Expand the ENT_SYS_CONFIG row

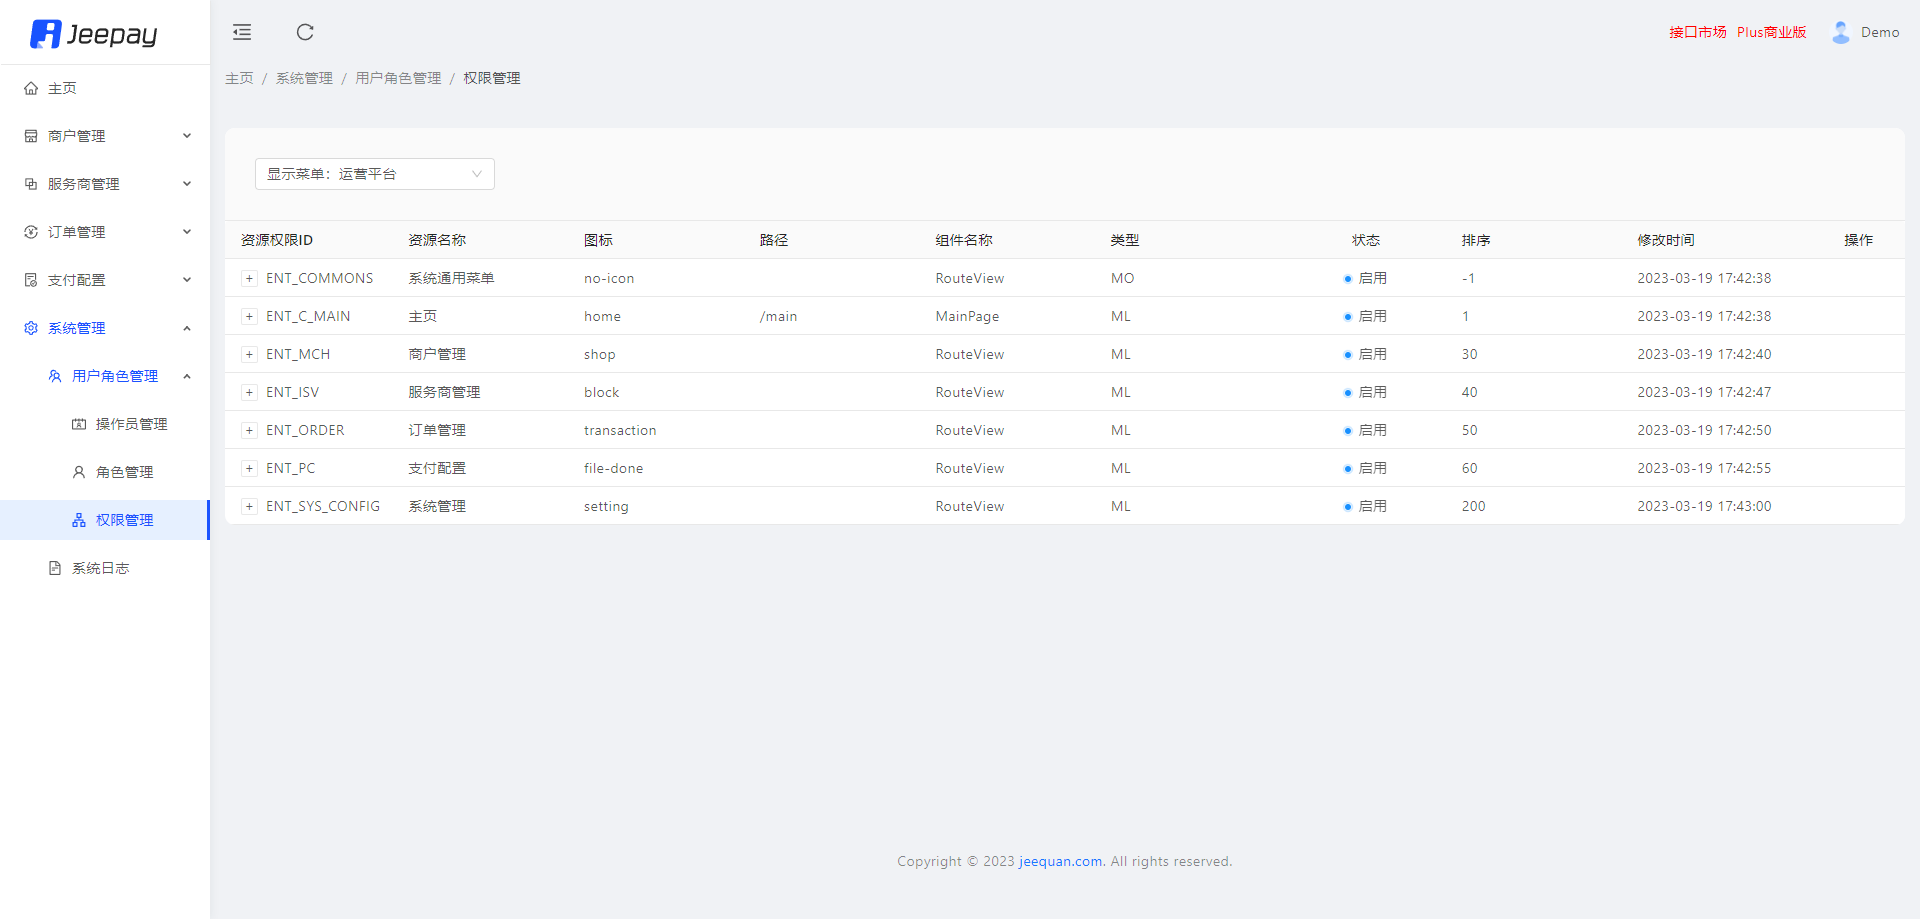pos(249,506)
